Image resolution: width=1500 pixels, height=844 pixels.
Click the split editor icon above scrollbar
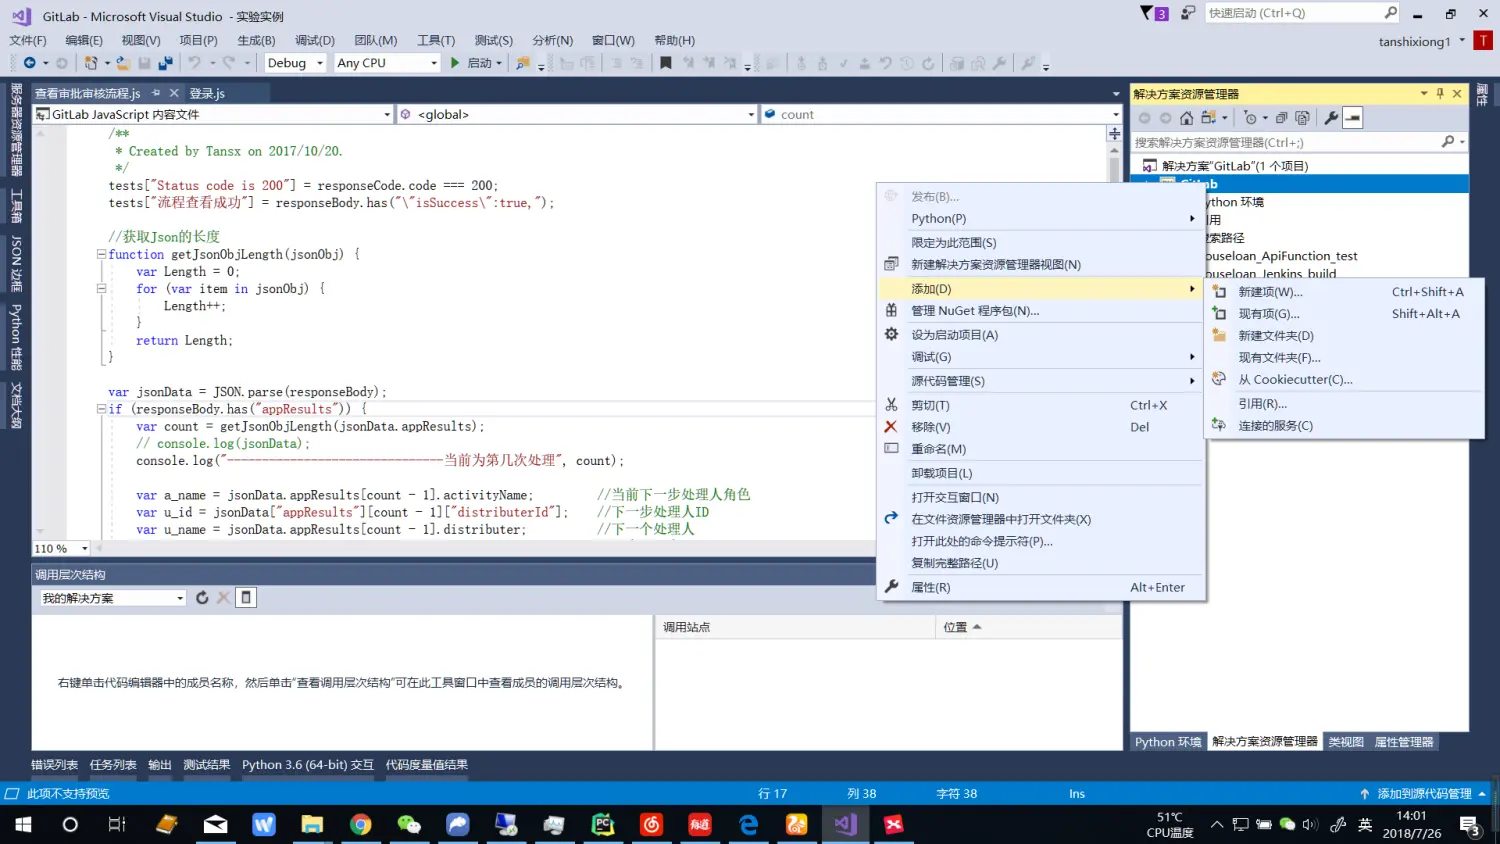[x=1115, y=133]
